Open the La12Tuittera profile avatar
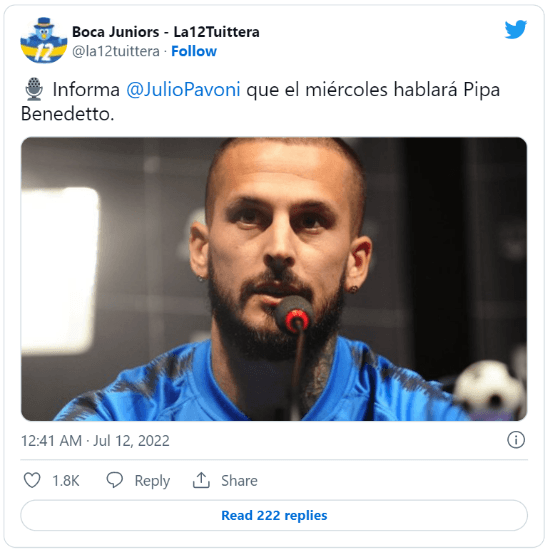Viewport: 550px width, 552px height. coord(44,40)
